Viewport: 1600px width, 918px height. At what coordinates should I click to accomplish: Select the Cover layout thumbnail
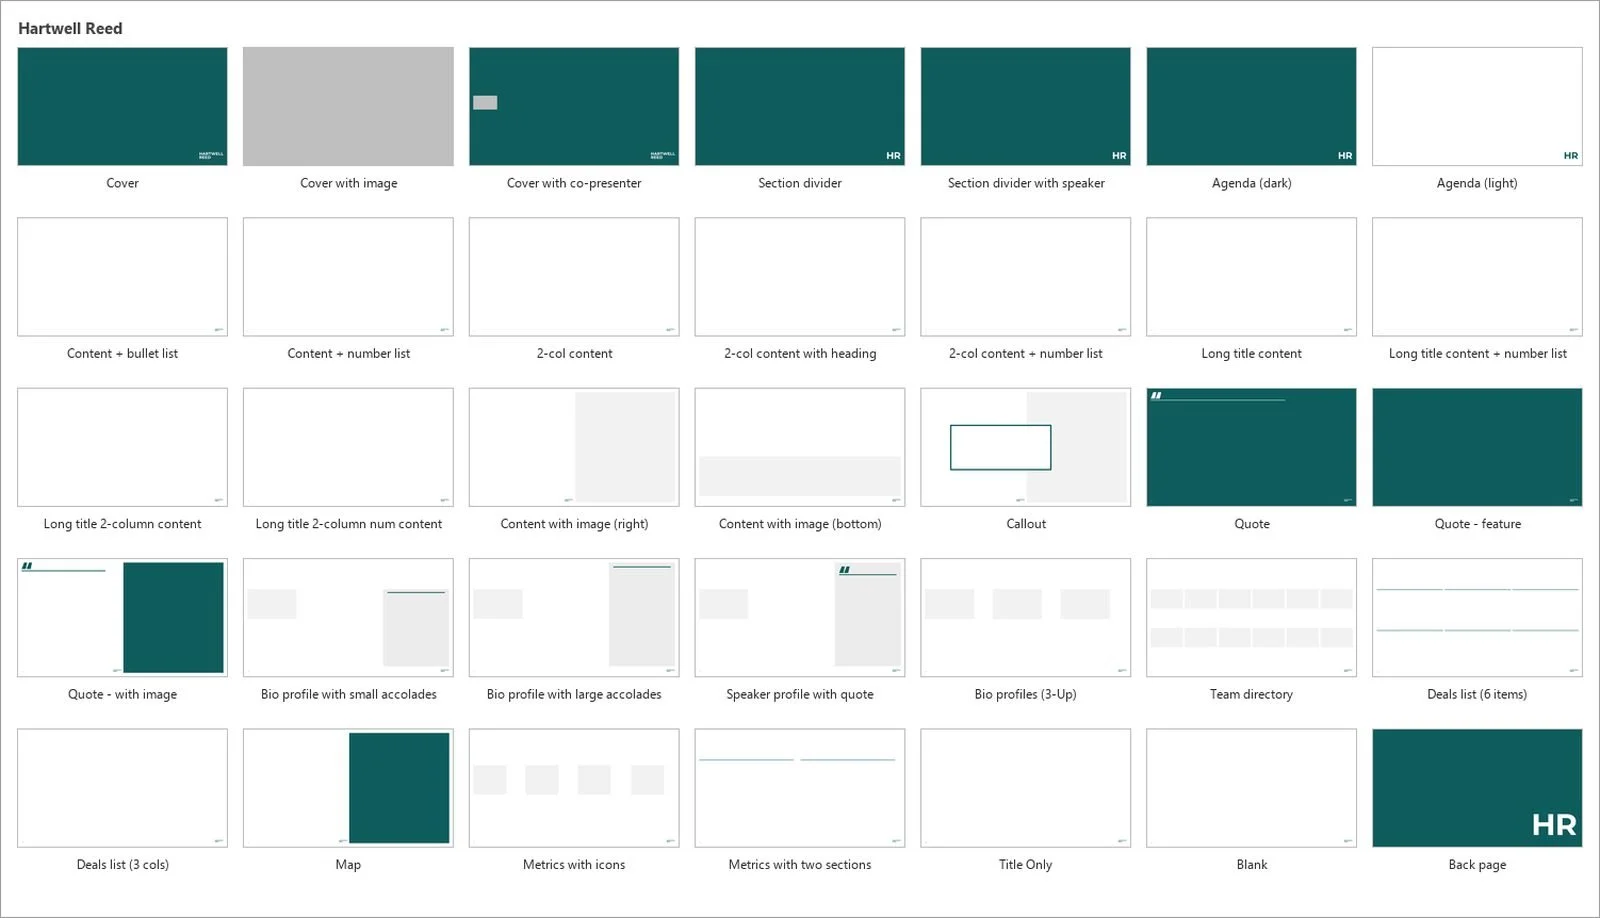pyautogui.click(x=122, y=106)
